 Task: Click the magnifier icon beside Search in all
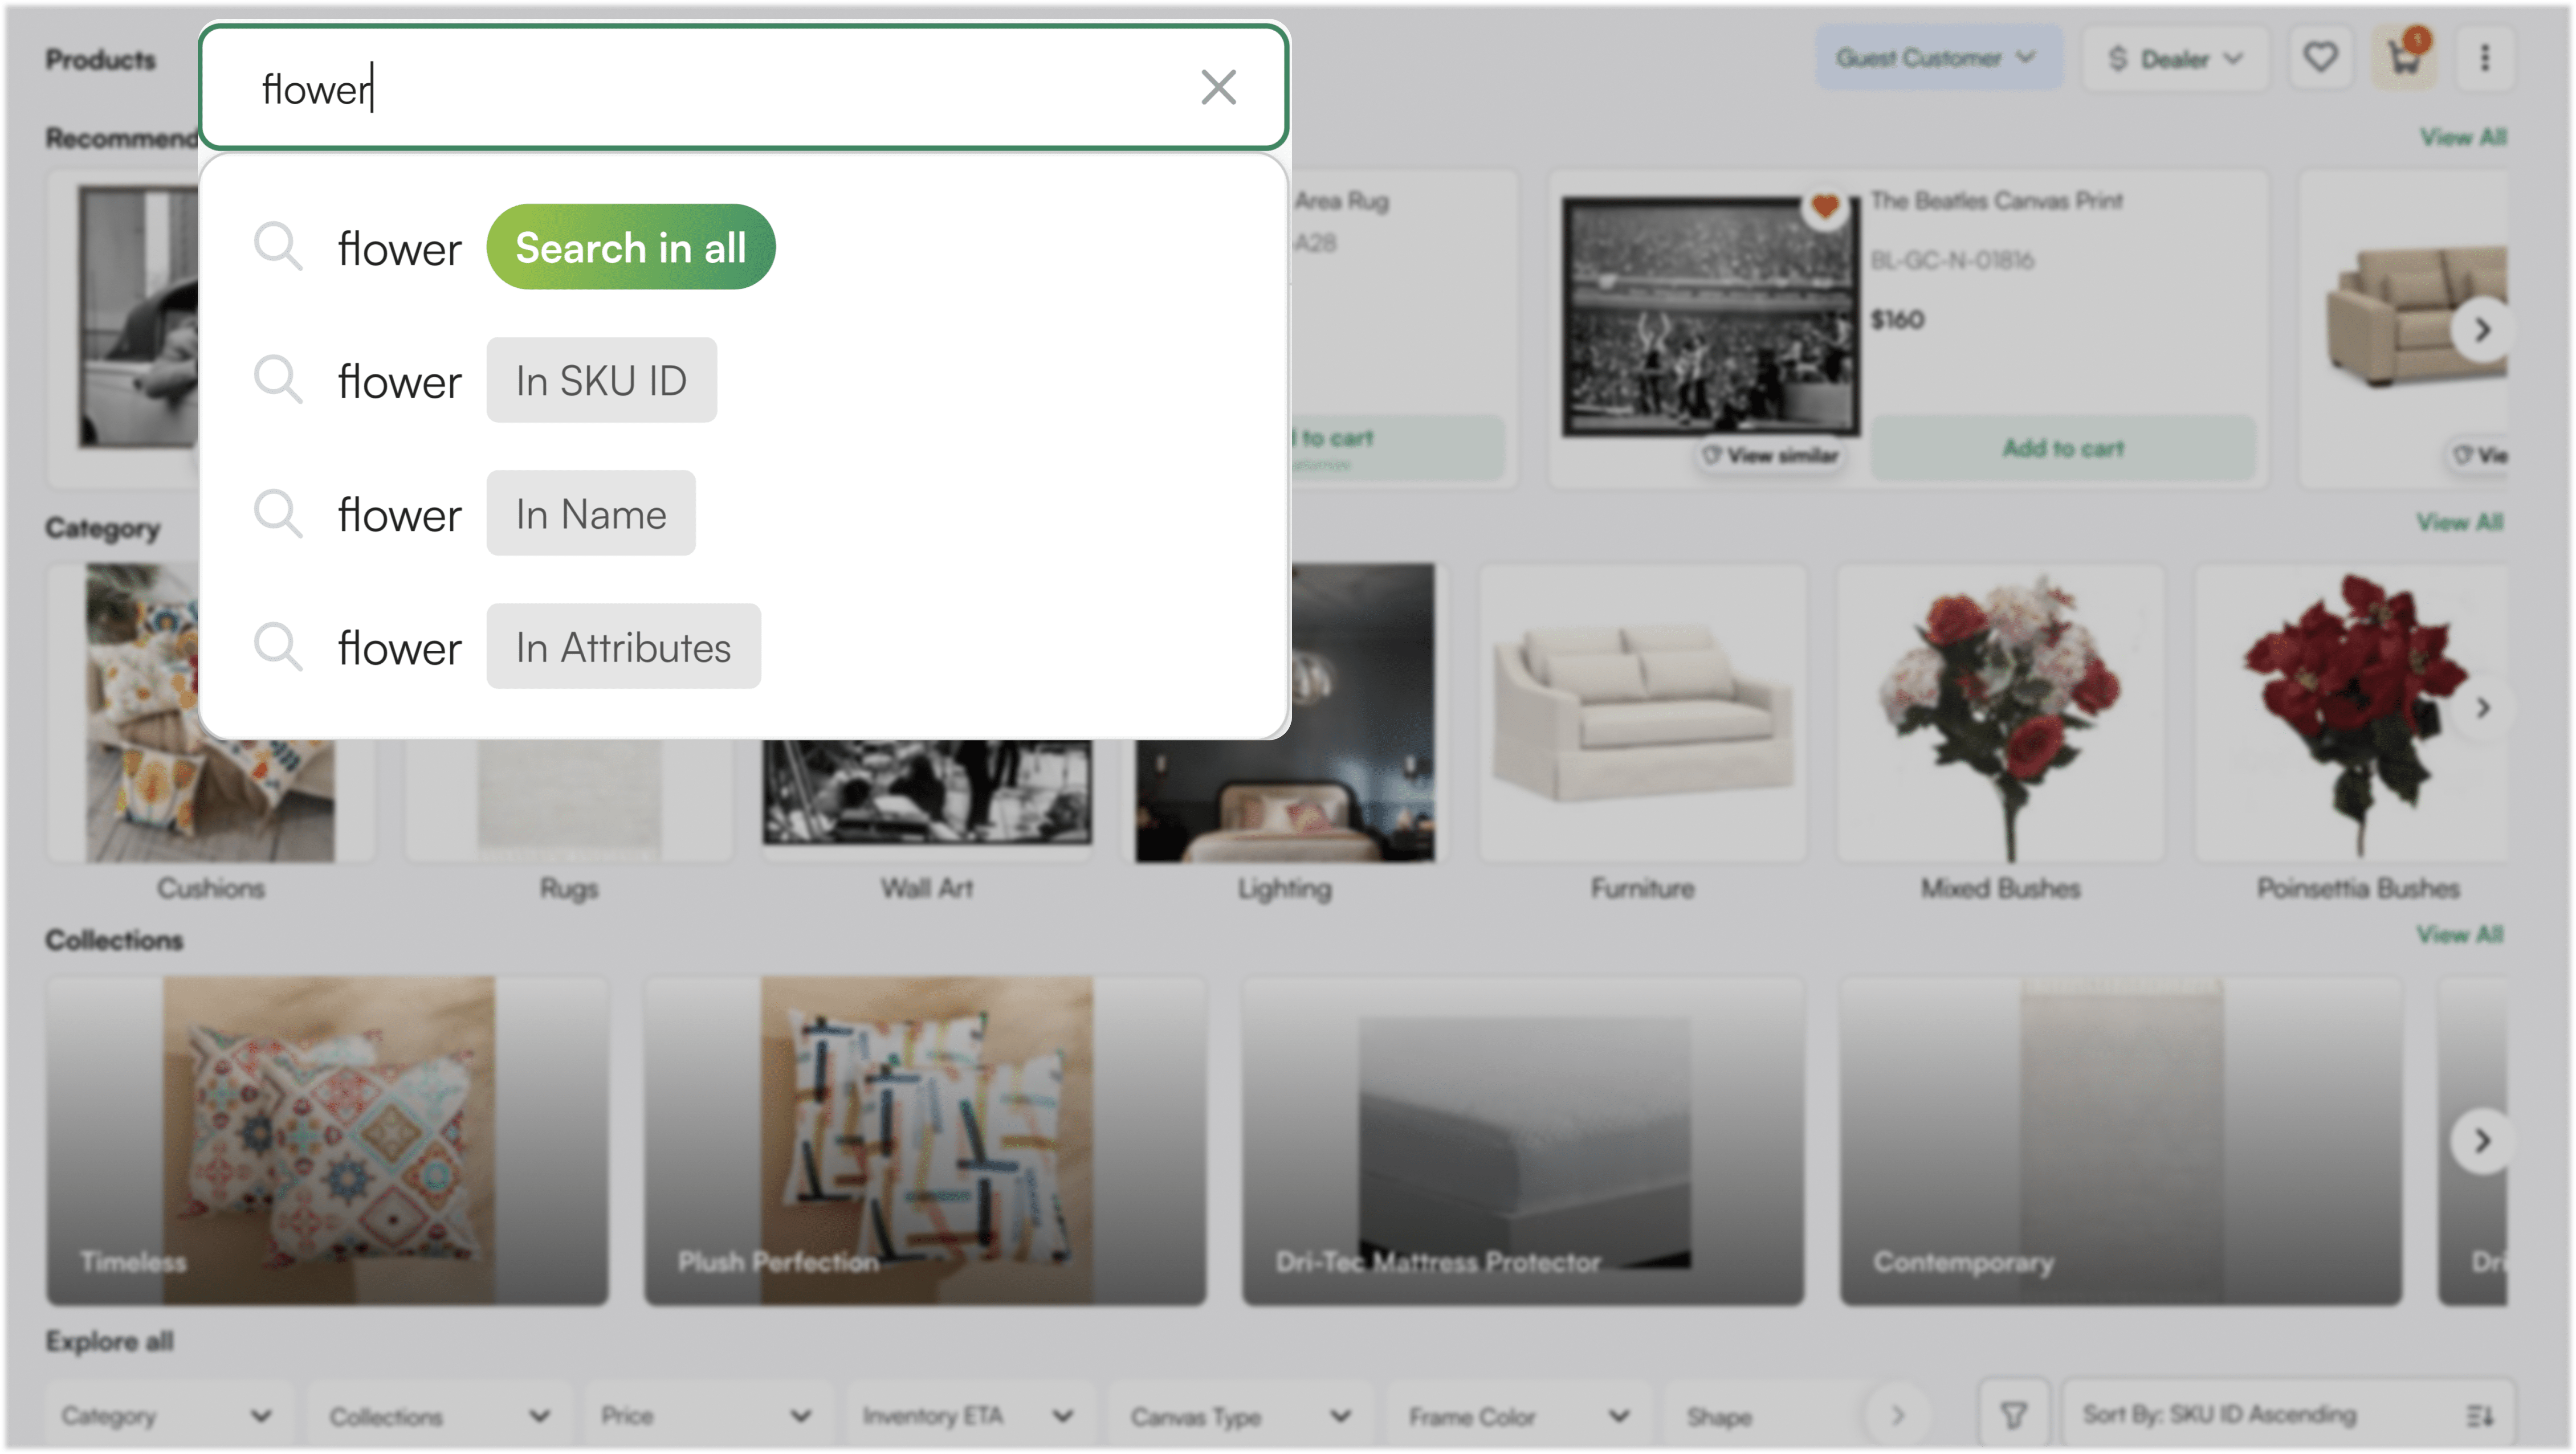pos(277,246)
